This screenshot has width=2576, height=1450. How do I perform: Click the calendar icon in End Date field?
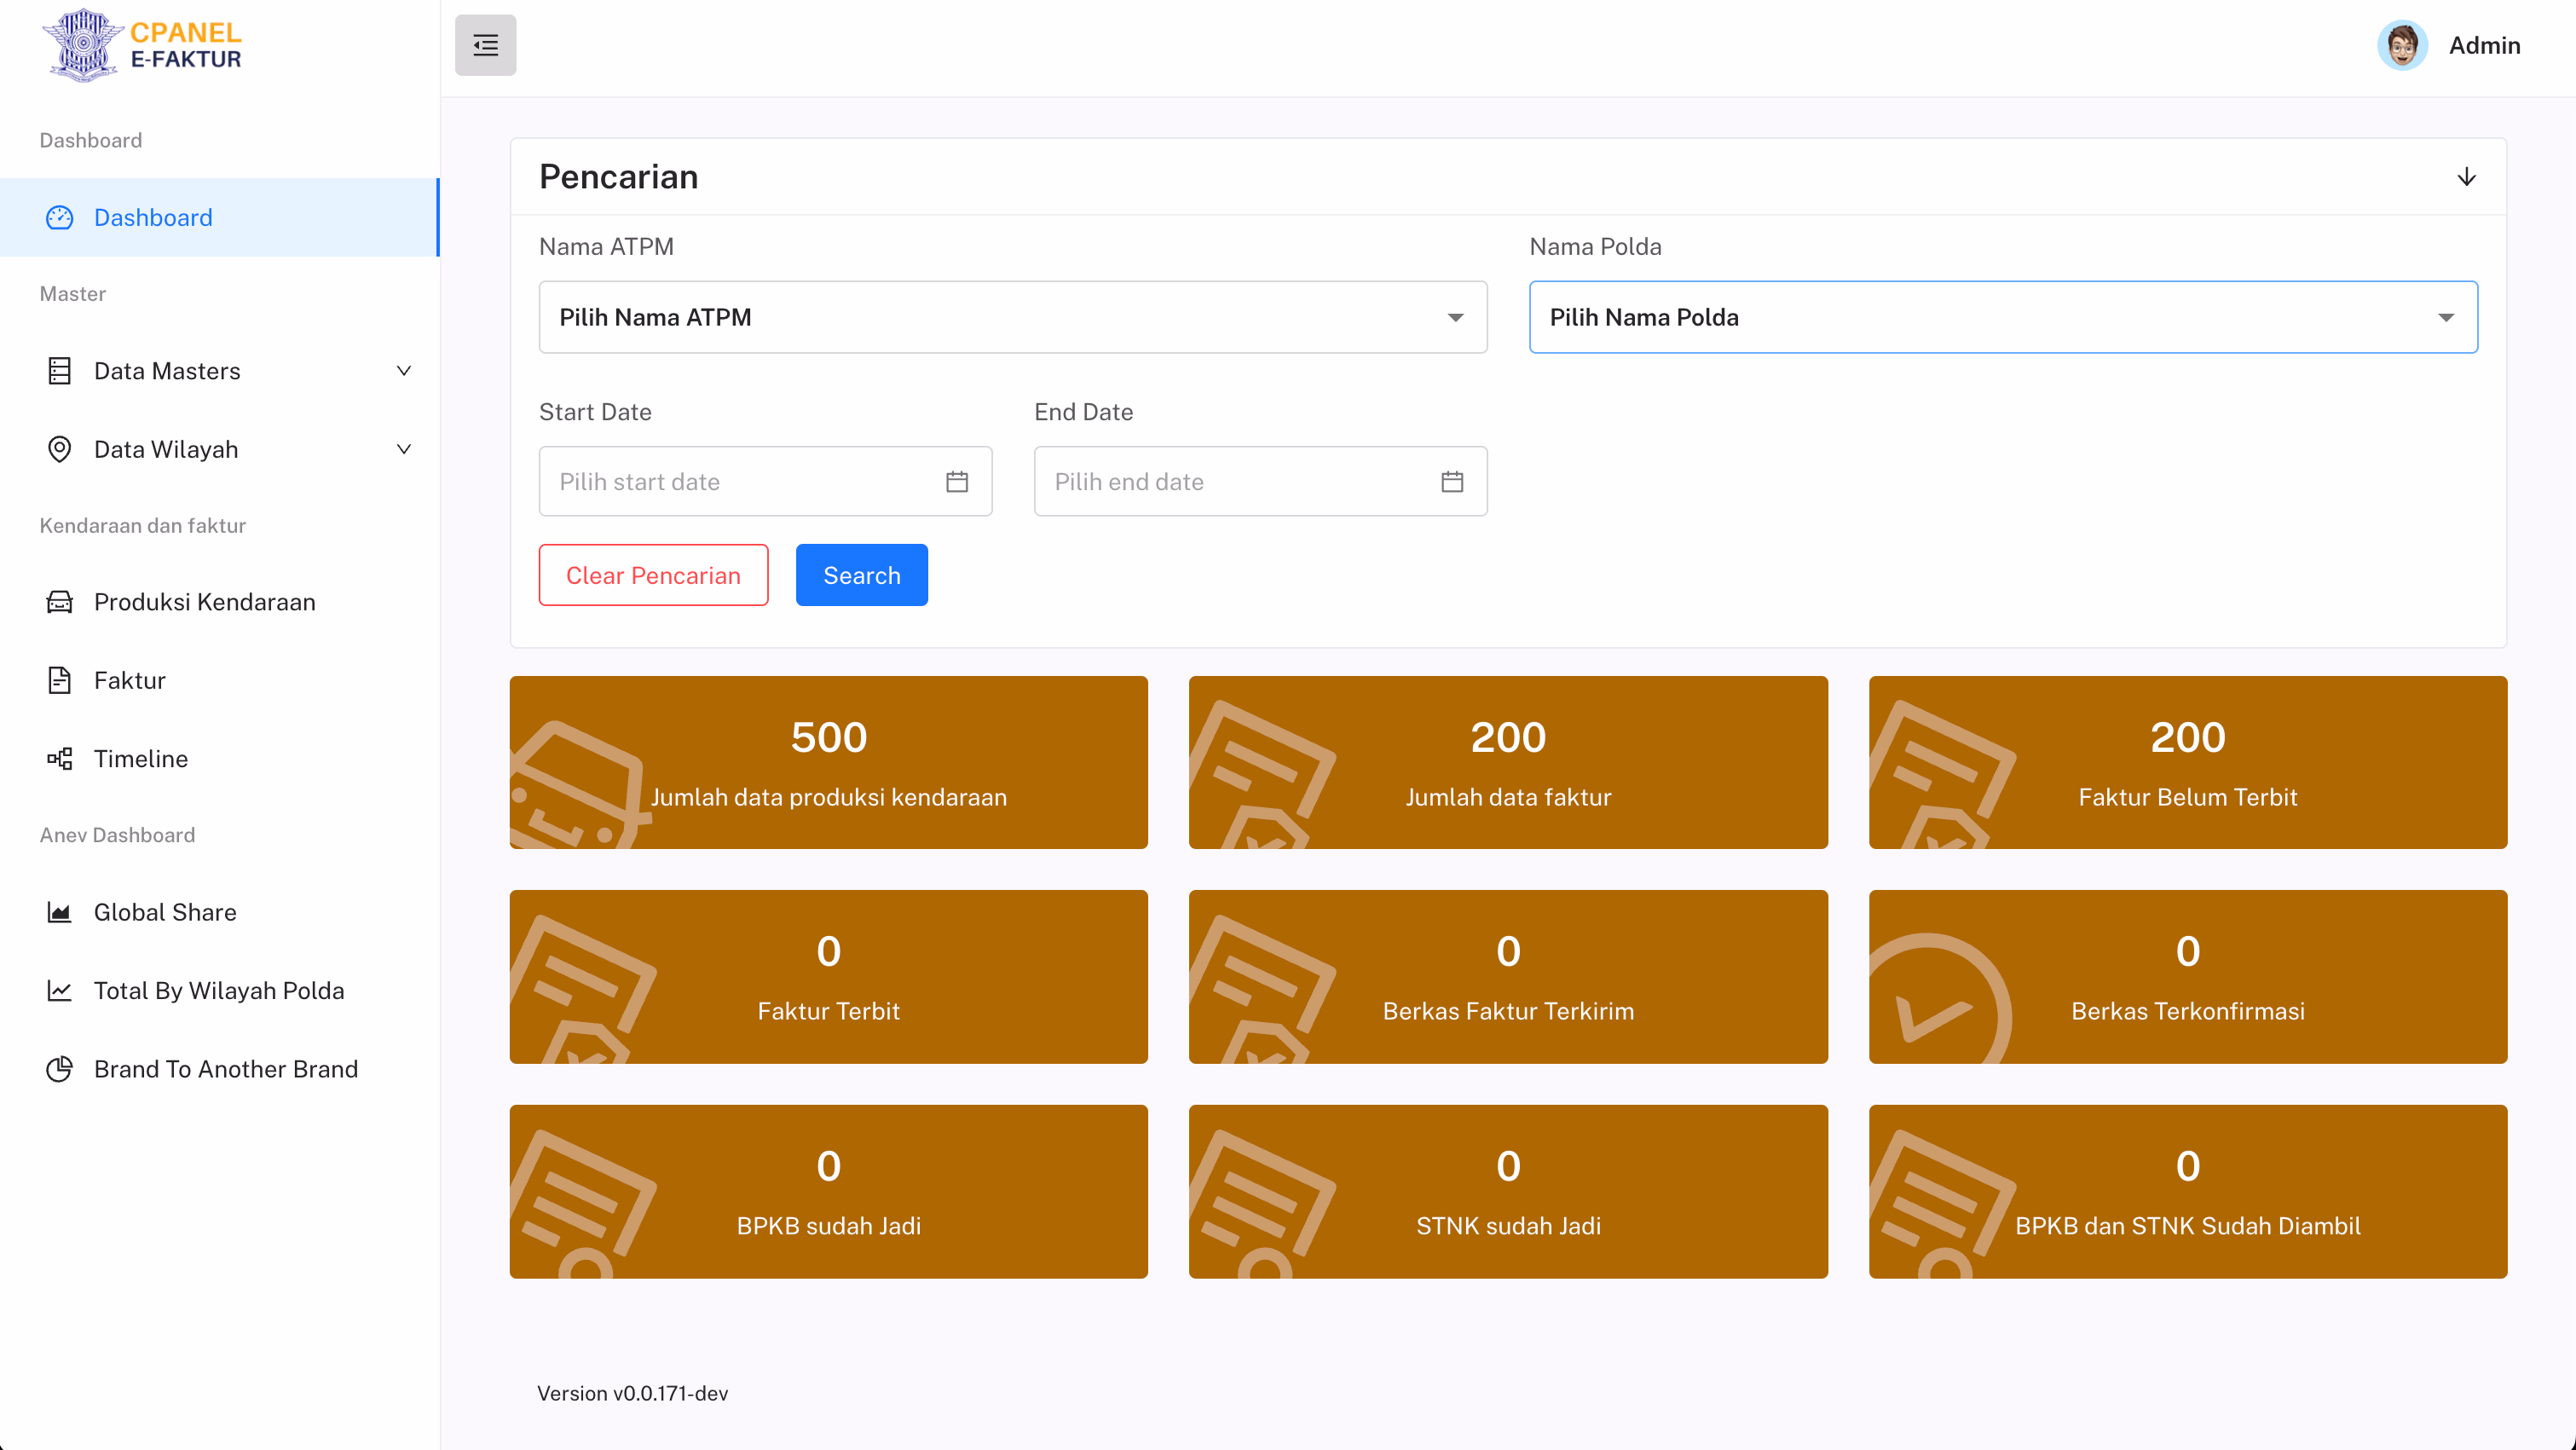click(1452, 482)
